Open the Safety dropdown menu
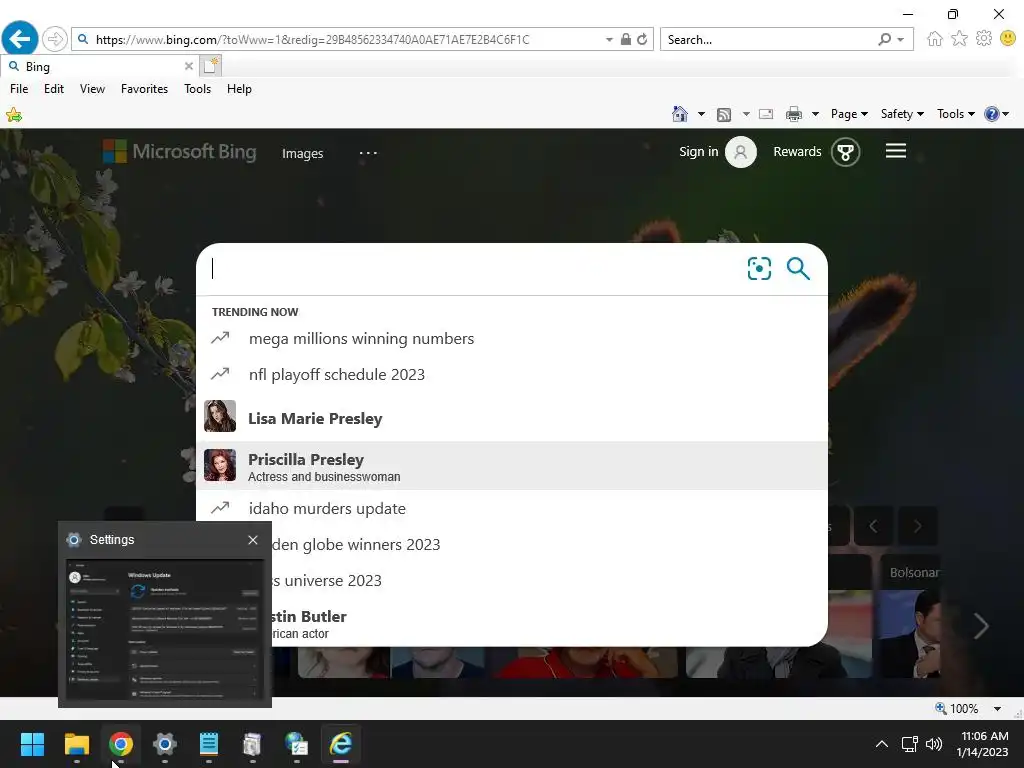Screen dimensions: 1024x768 (902, 114)
